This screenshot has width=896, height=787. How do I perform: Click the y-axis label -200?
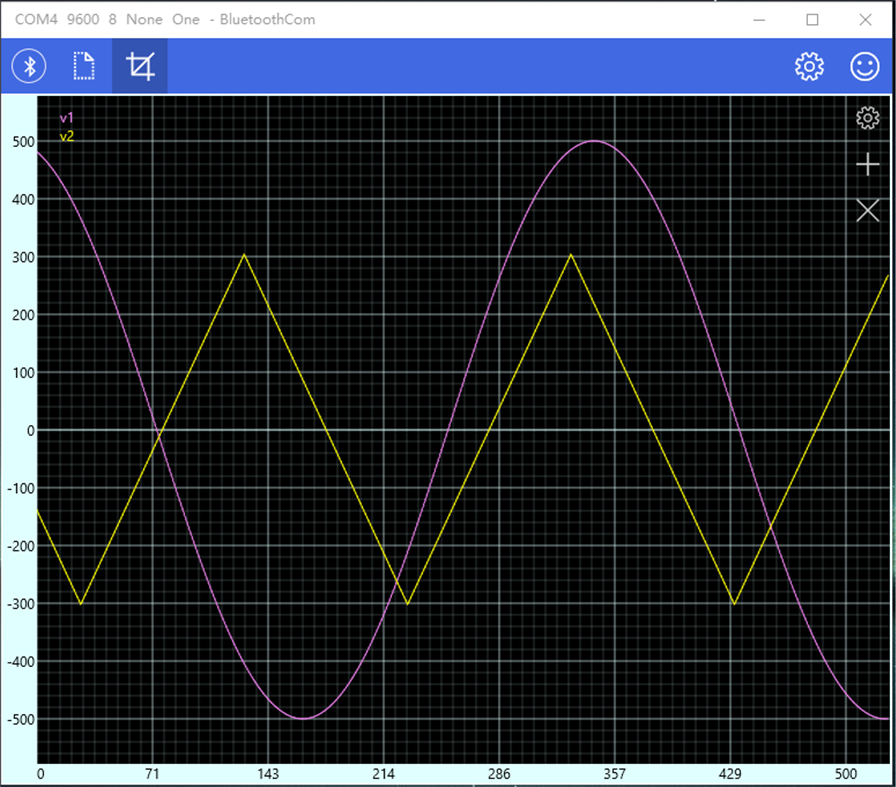pyautogui.click(x=21, y=546)
